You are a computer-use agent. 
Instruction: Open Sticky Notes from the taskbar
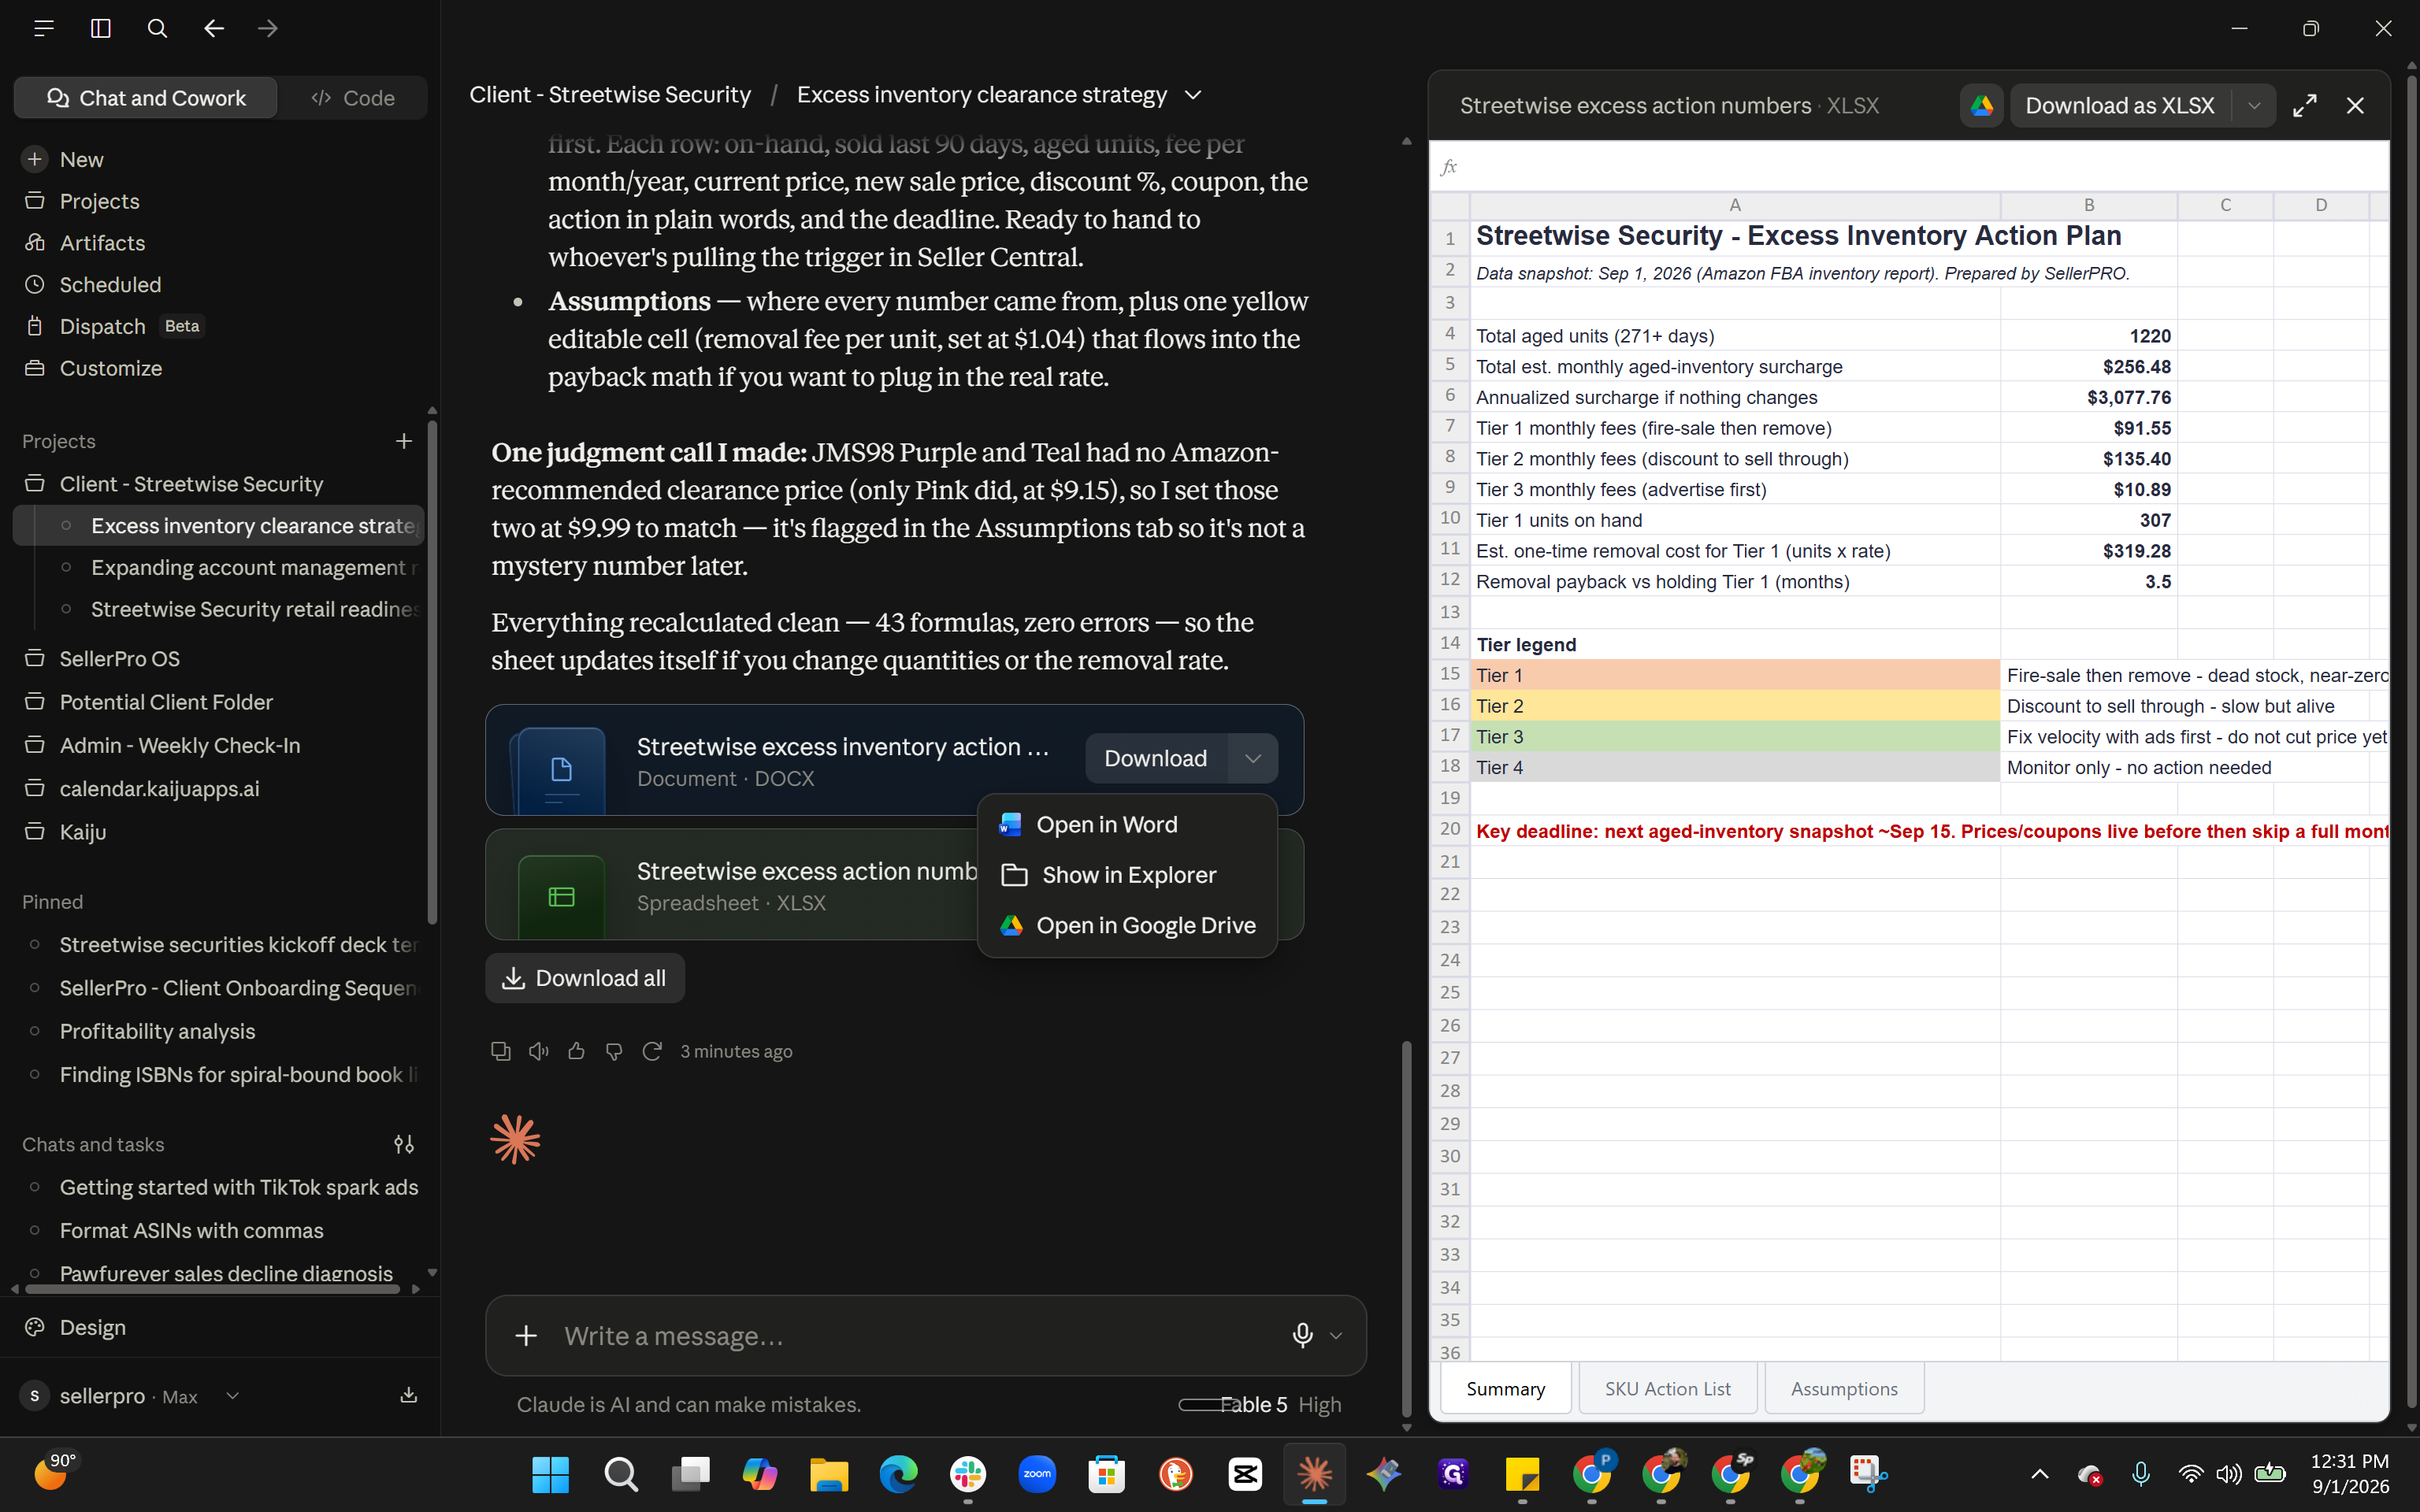pos(1522,1474)
